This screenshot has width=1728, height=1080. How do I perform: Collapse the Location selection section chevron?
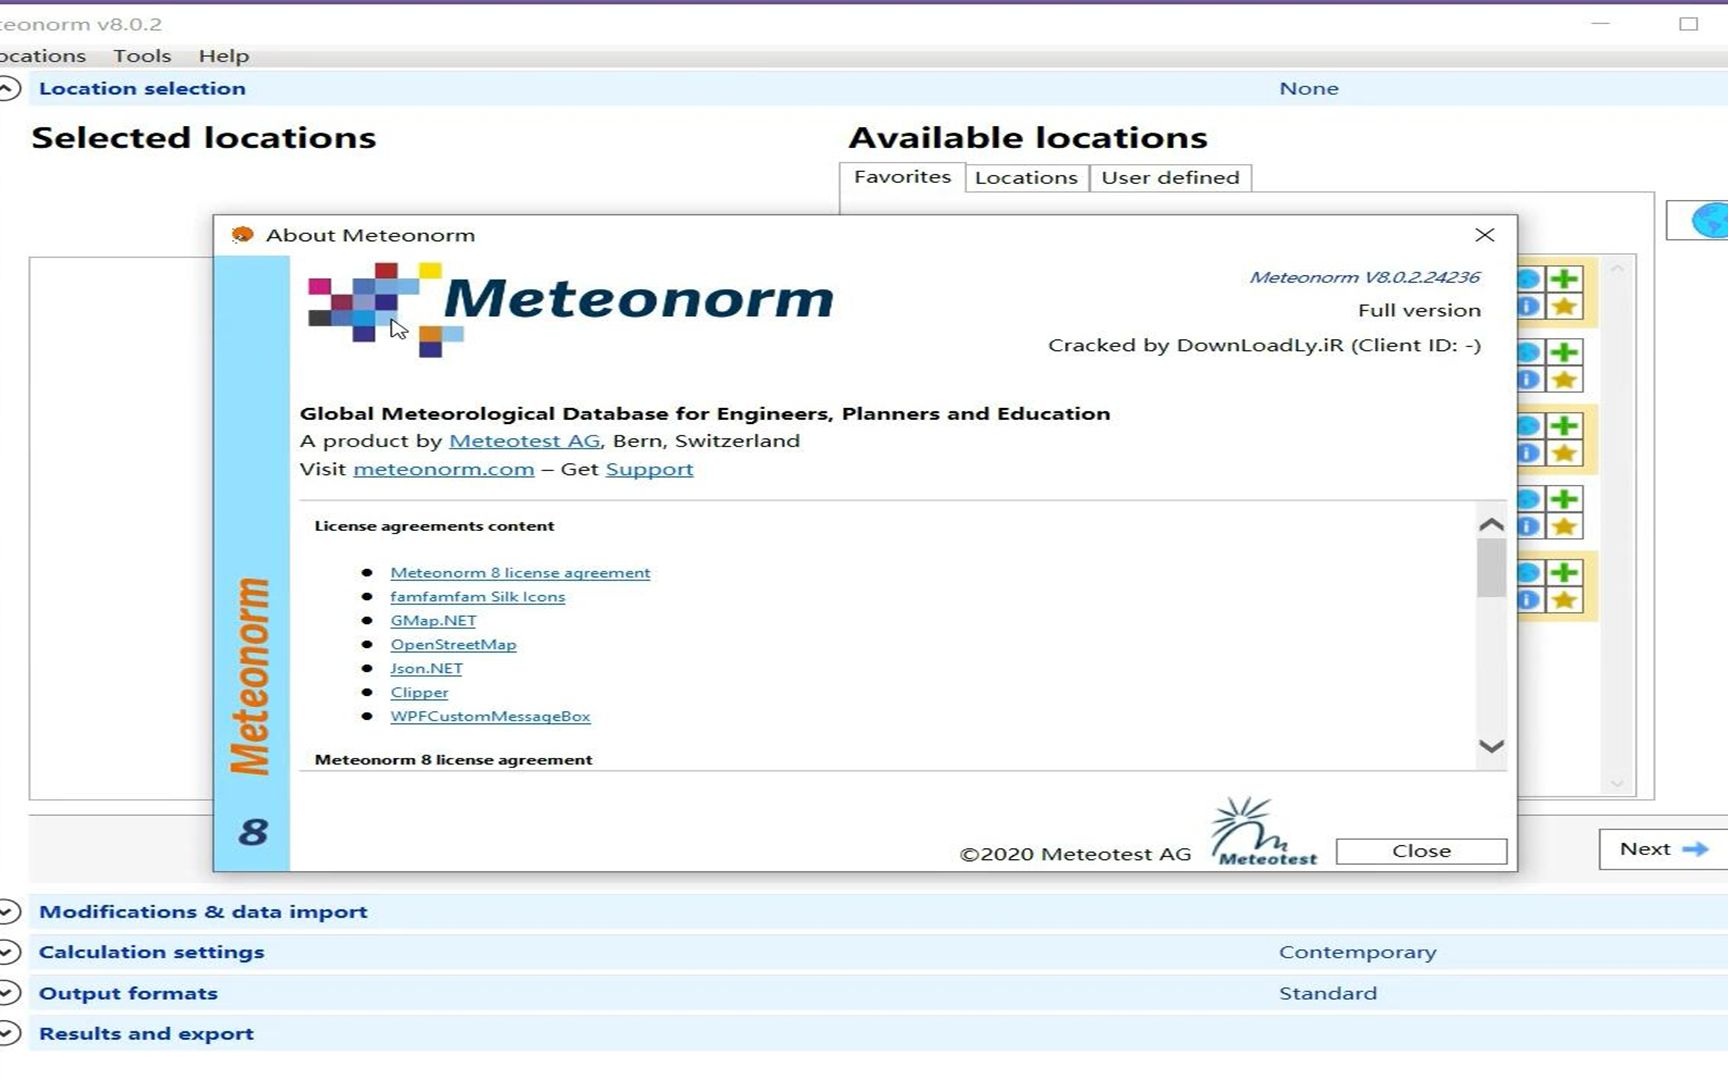pos(8,89)
